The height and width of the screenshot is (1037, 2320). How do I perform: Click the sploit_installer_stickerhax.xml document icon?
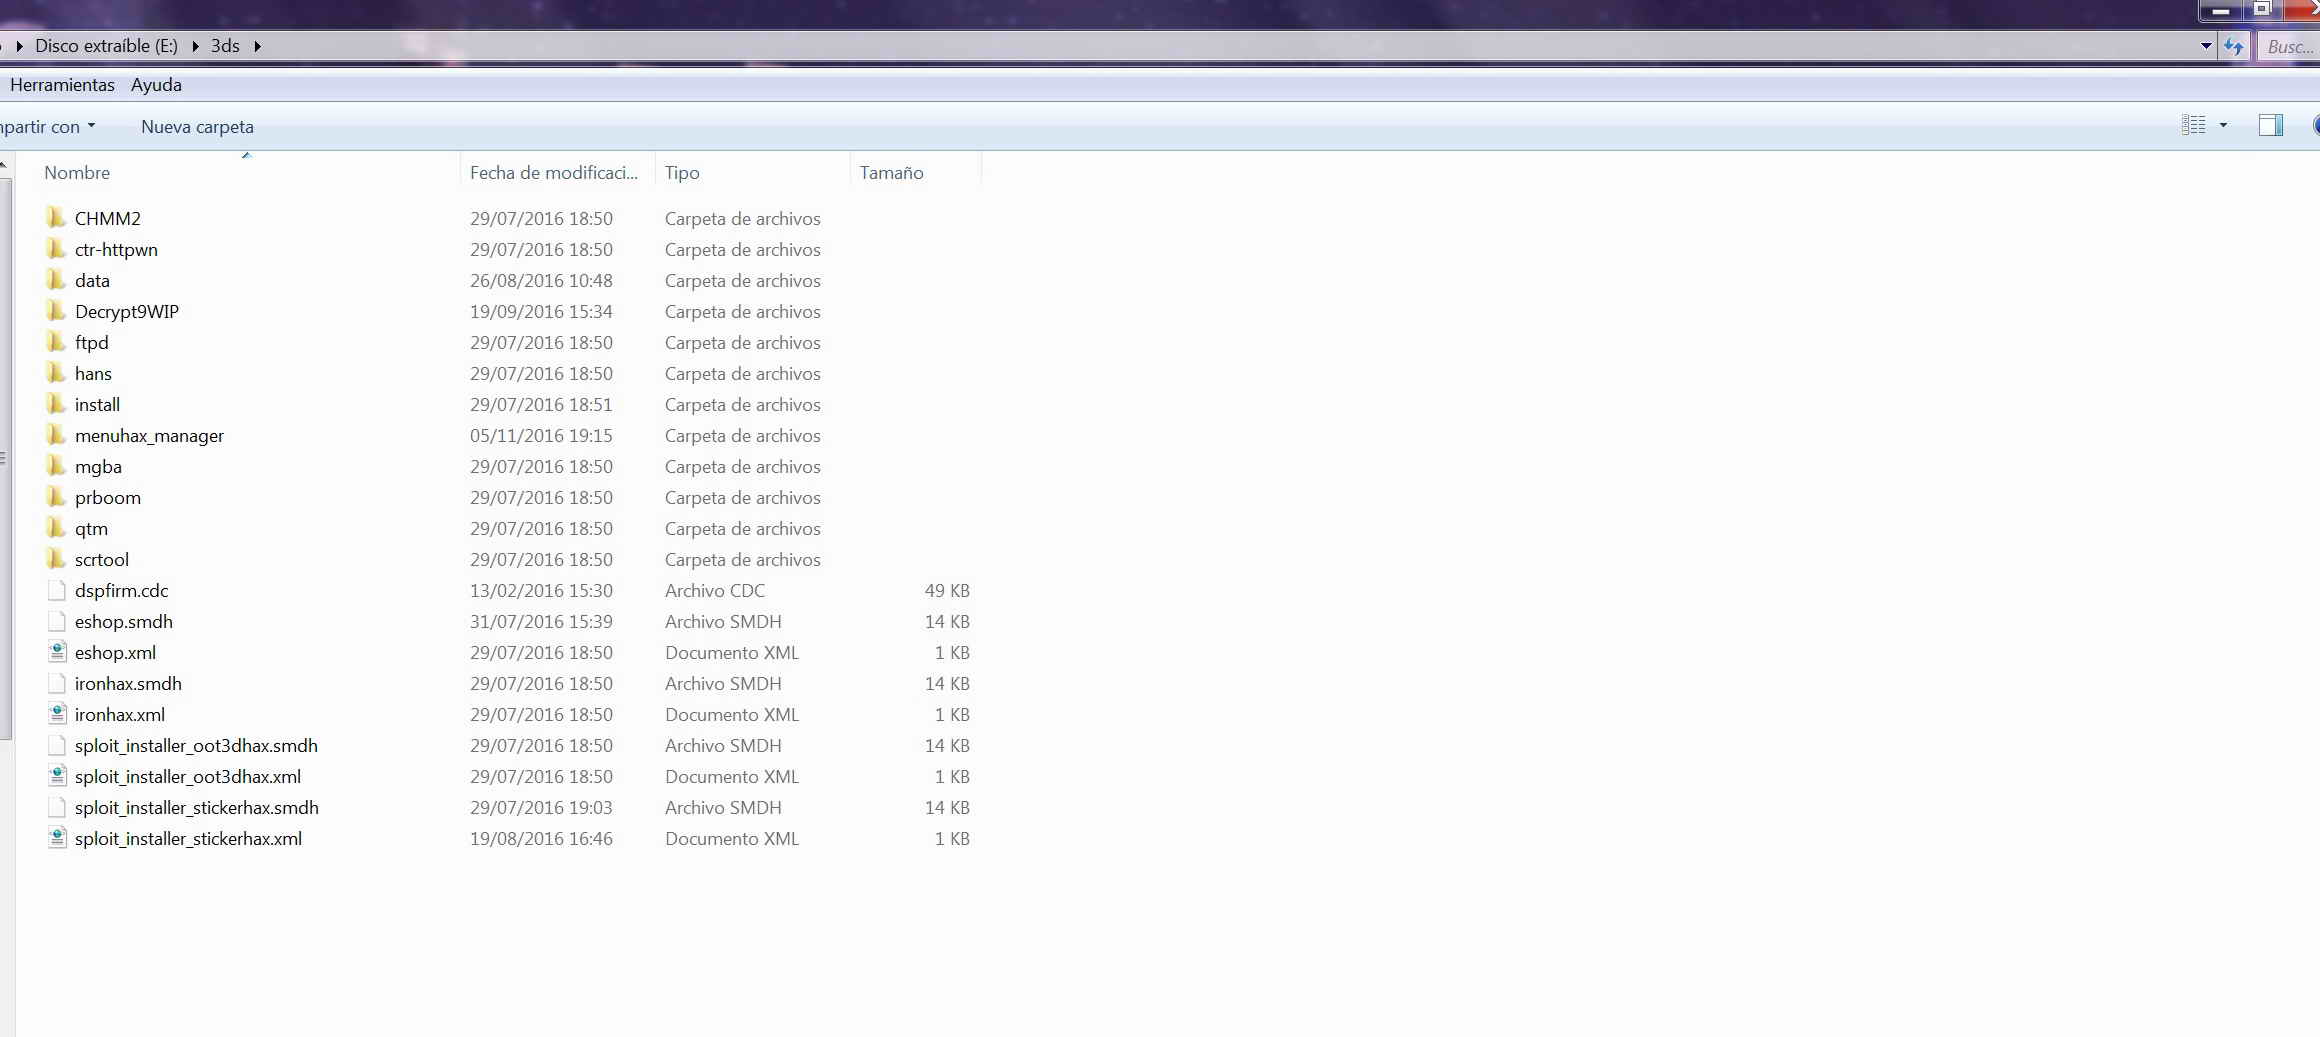coord(57,838)
